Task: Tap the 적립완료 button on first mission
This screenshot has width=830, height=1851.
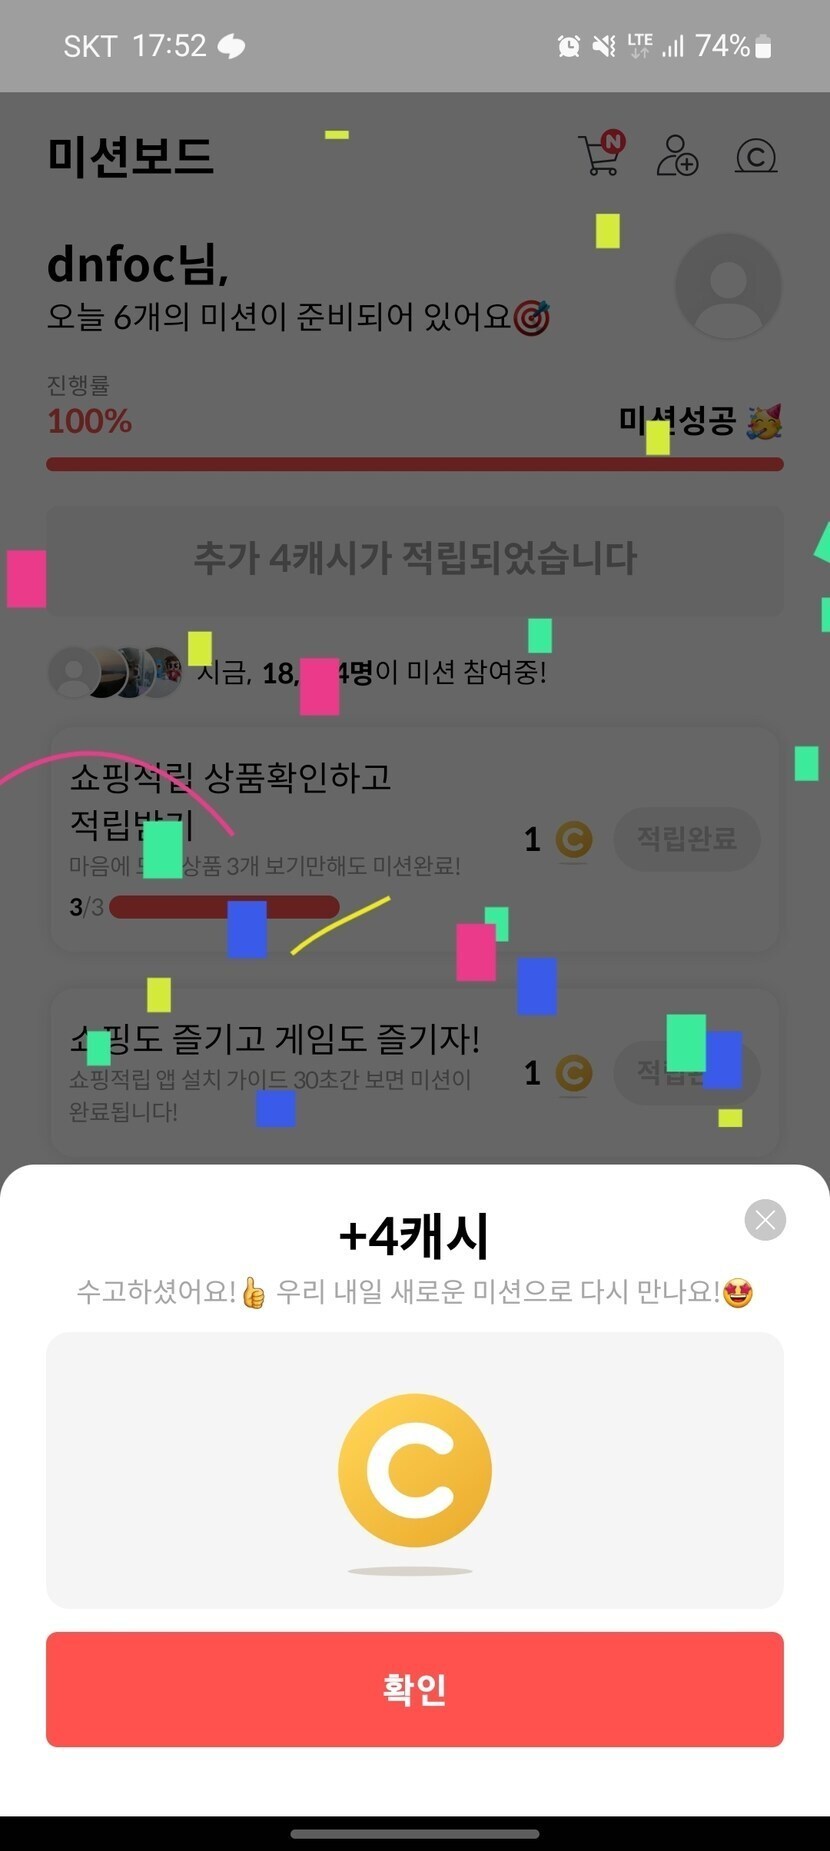Action: (687, 838)
